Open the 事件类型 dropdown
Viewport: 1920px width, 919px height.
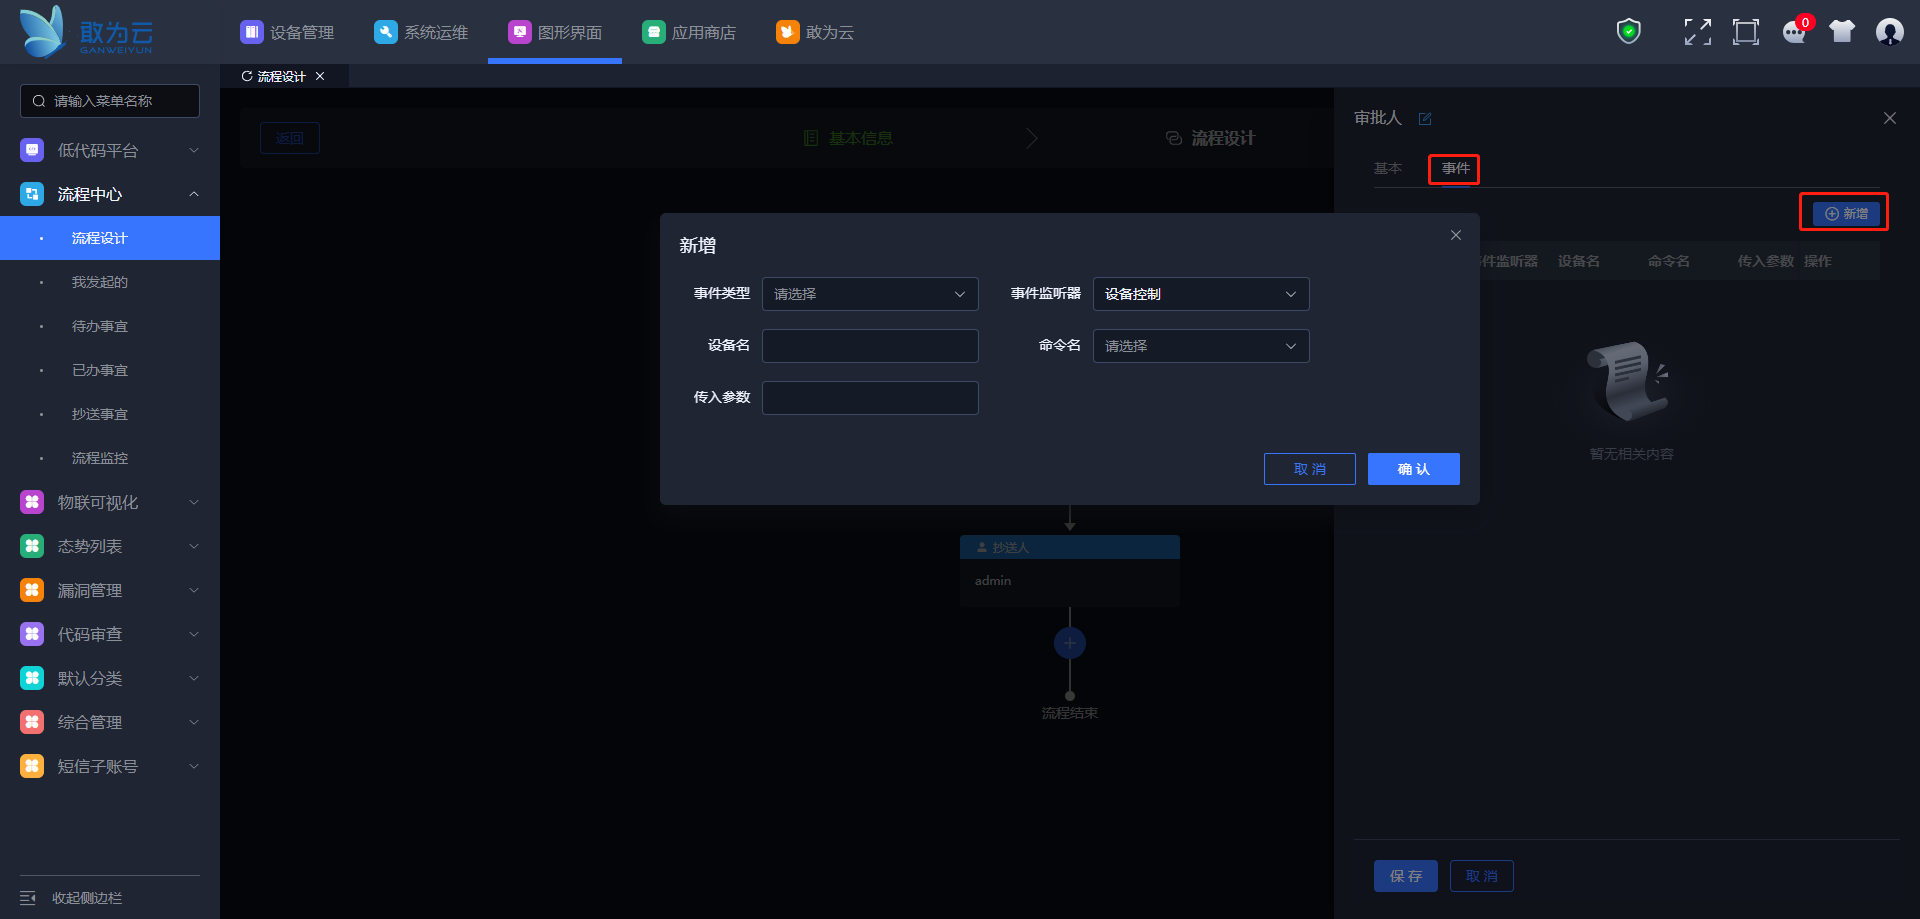coord(870,294)
